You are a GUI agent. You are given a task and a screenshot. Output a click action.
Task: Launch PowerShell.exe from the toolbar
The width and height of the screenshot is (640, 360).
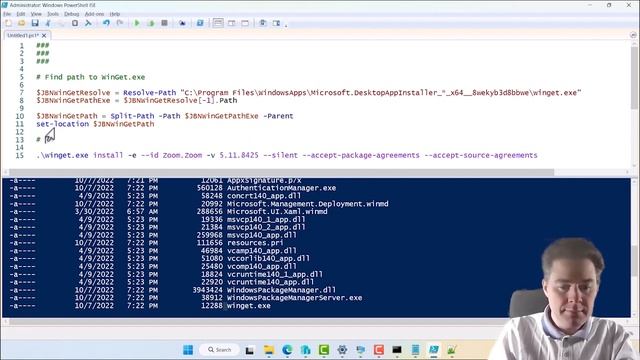[200, 23]
